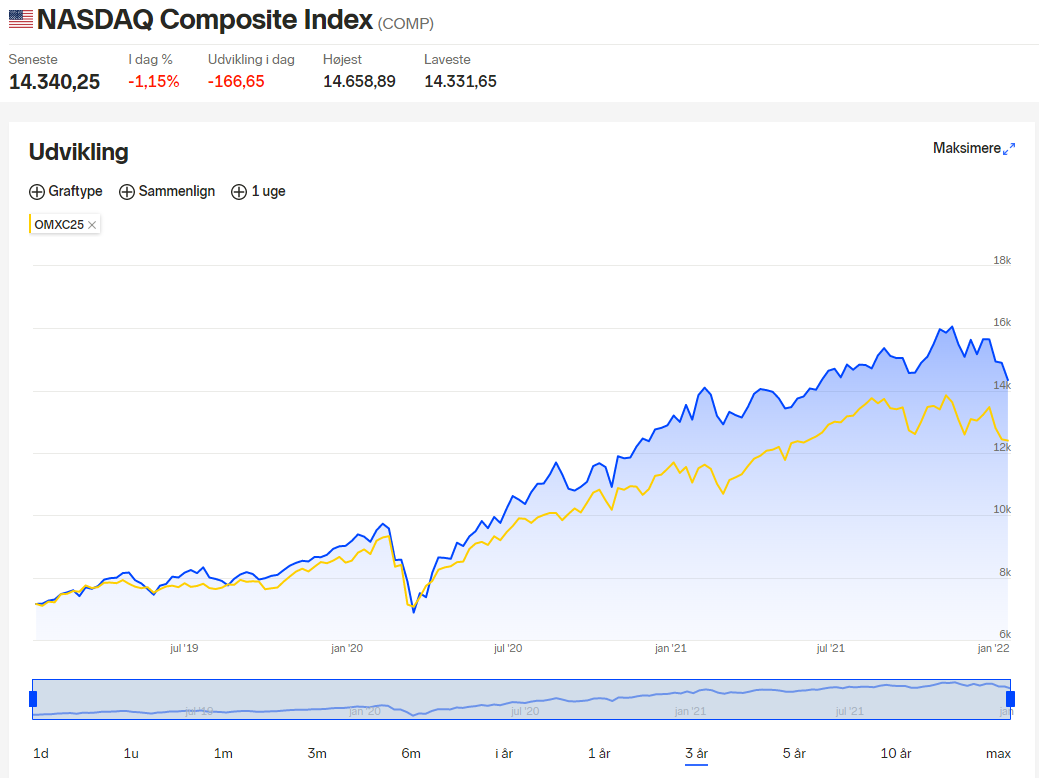The image size is (1039, 778).
Task: Select the 5 år time range
Action: tap(794, 753)
